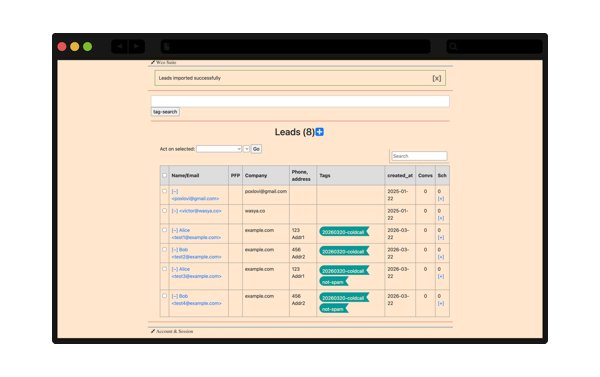Image resolution: width=600 pixels, height=377 pixels.
Task: Click the [+] schedule link in the test1@example.com row
Action: coord(441,238)
